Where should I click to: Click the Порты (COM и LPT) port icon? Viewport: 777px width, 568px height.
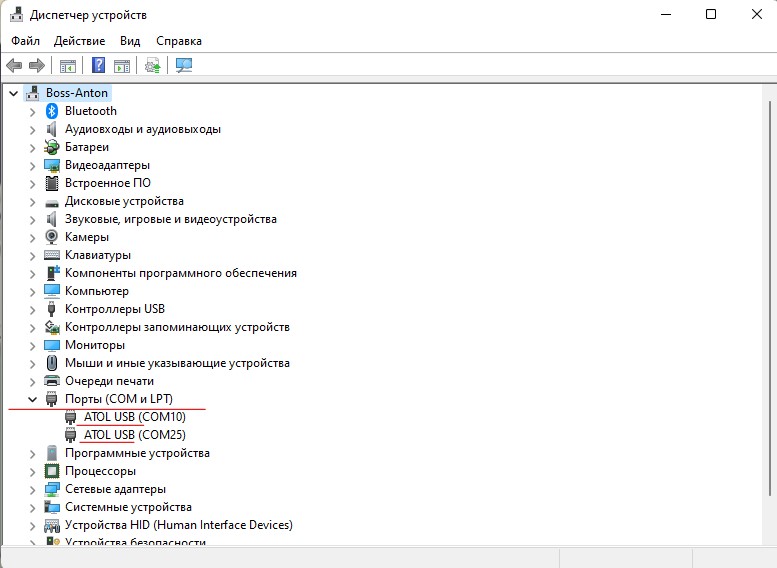pyautogui.click(x=52, y=399)
